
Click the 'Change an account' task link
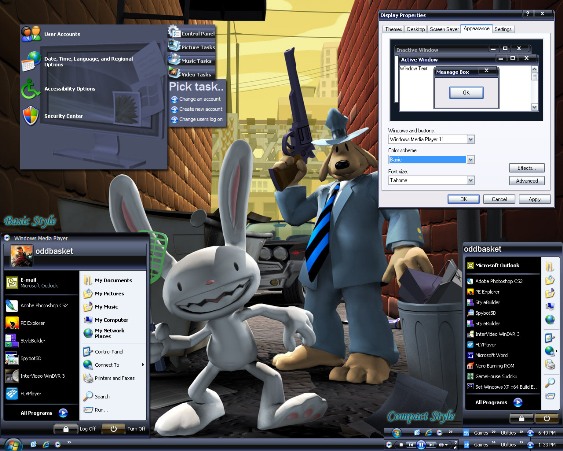pos(196,99)
